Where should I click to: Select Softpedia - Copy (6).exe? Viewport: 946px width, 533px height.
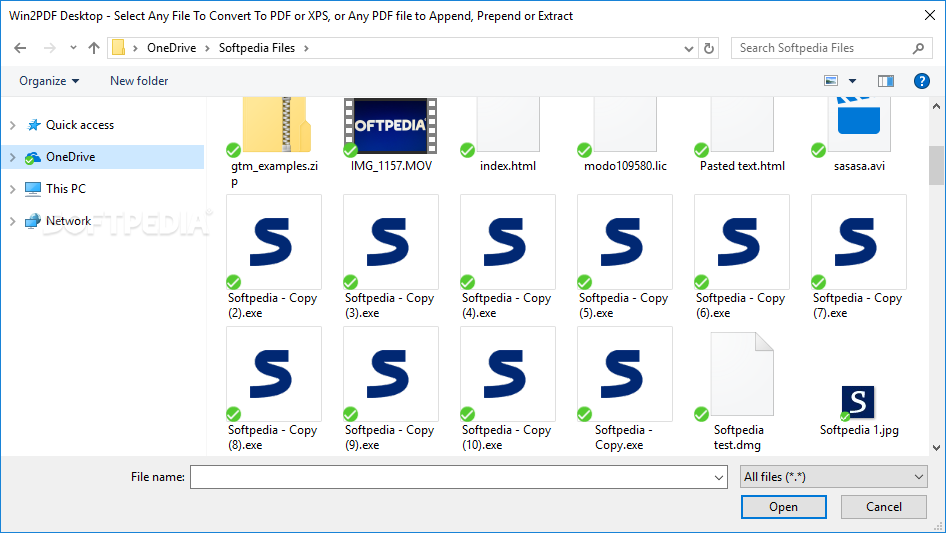click(742, 257)
